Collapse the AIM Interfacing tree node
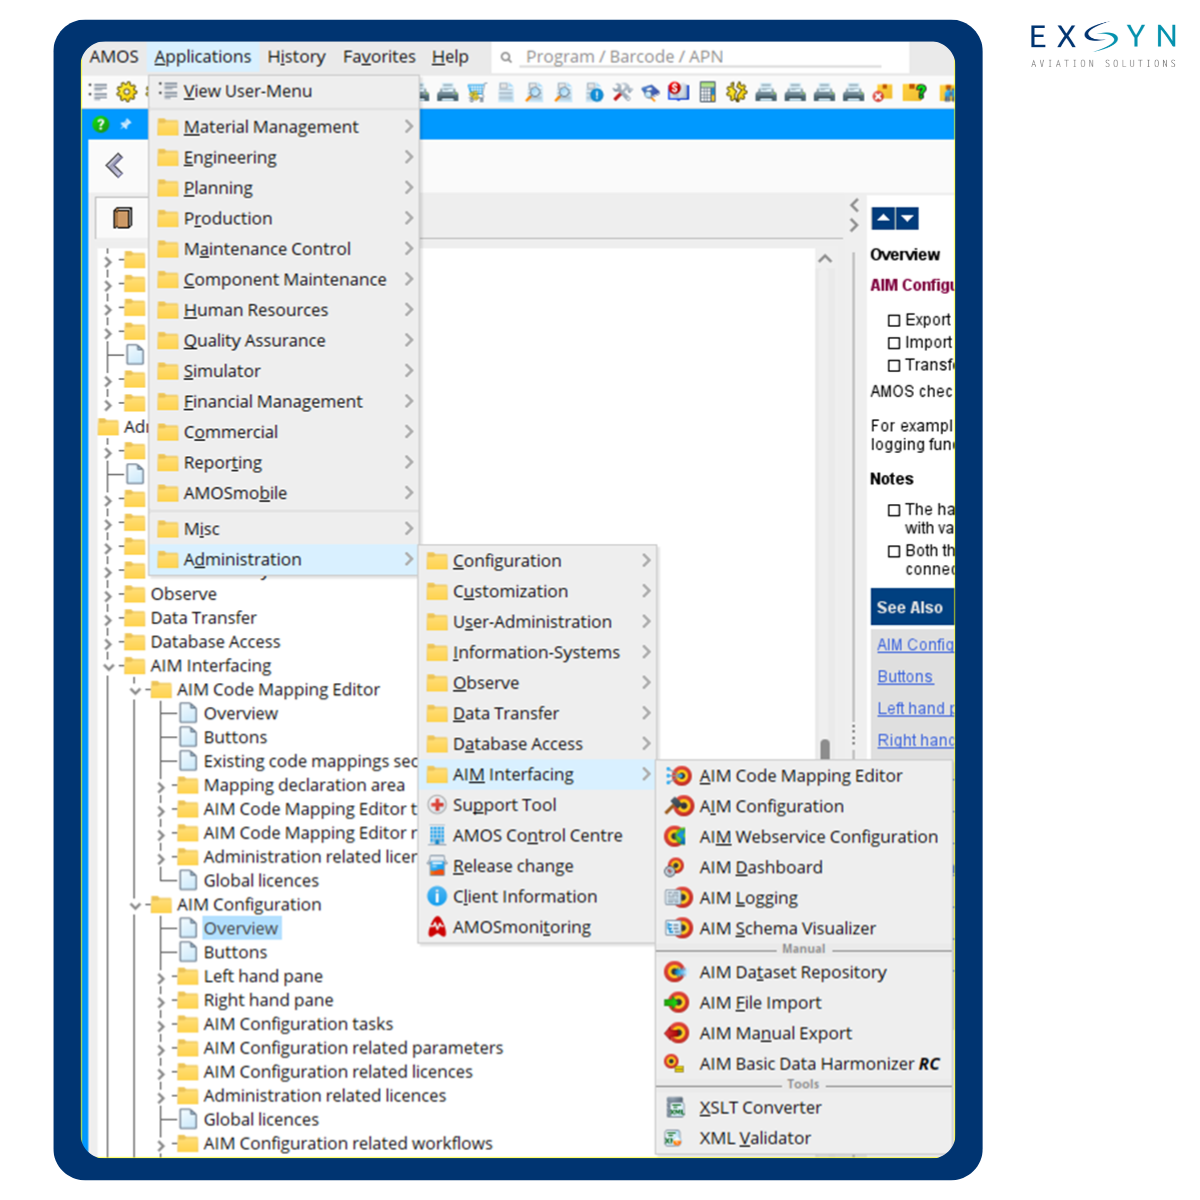Image resolution: width=1200 pixels, height=1200 pixels. pos(109,666)
